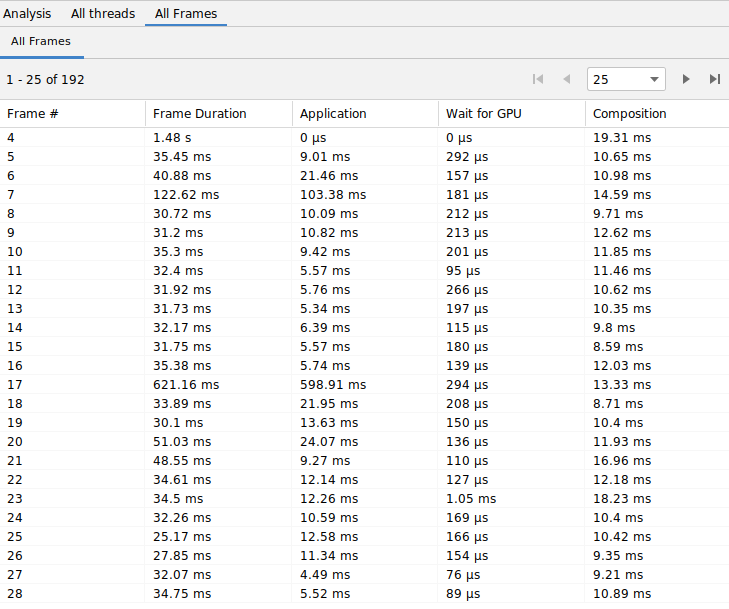Screen dimensions: 729x609
Task: Sort by the Application column header
Action: [x=333, y=113]
